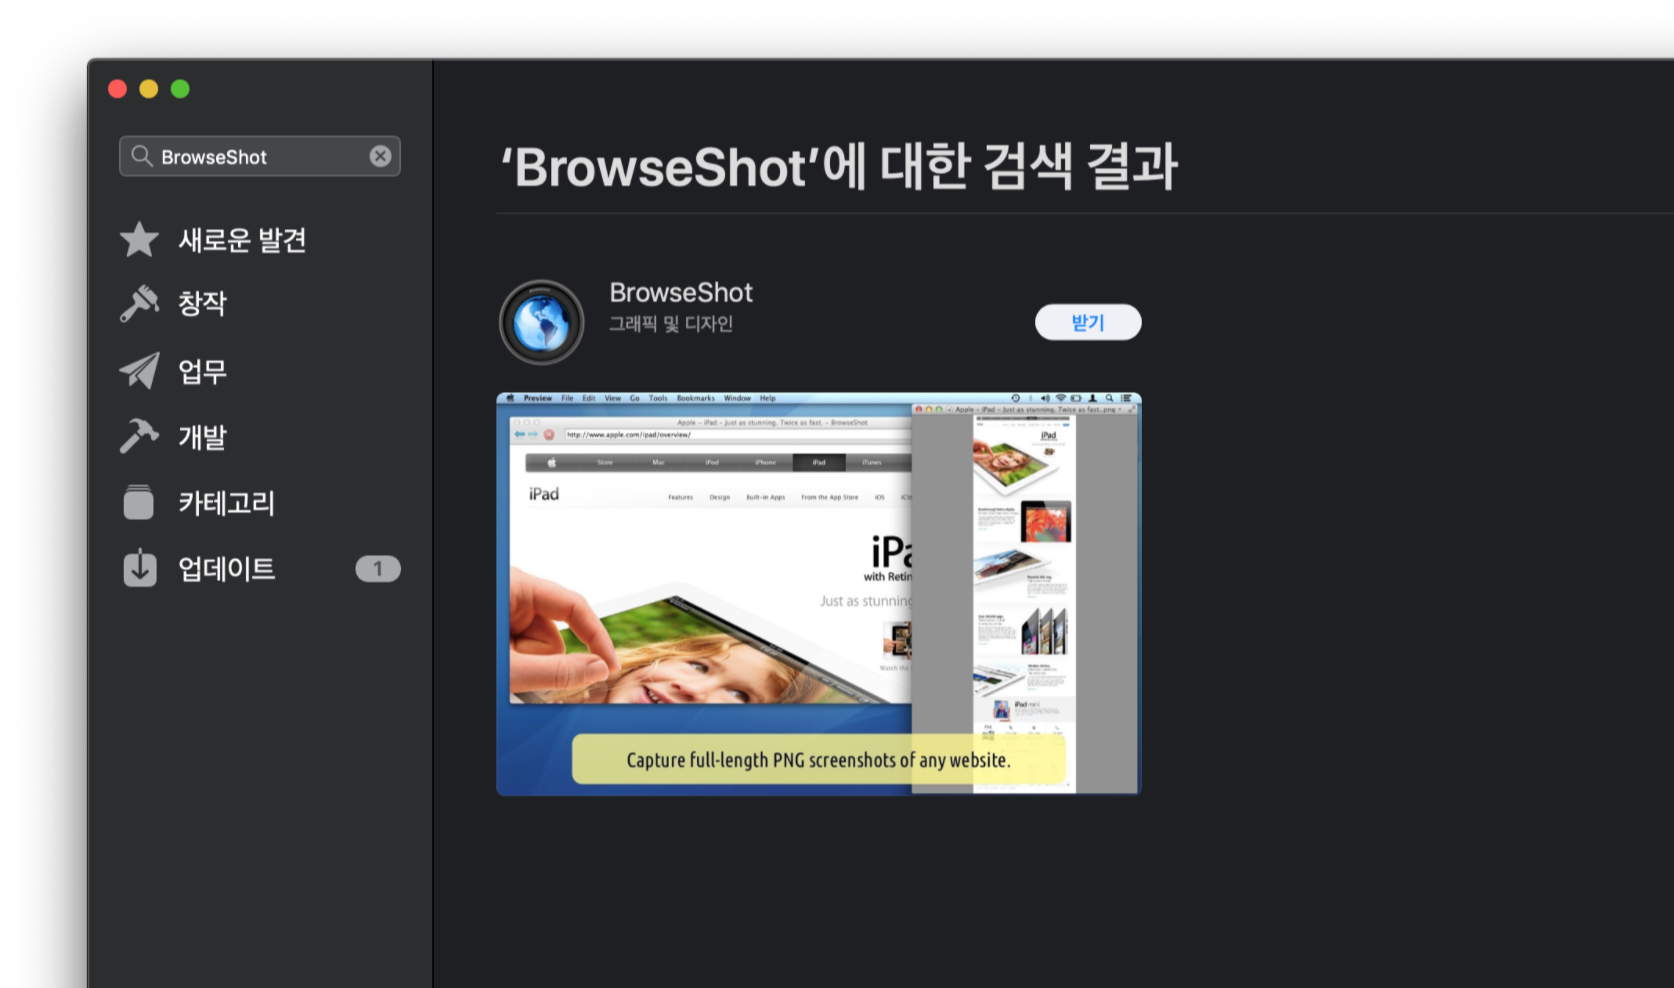Click the 그래픽 및 디자인 category text
This screenshot has height=988, width=1674.
click(671, 324)
